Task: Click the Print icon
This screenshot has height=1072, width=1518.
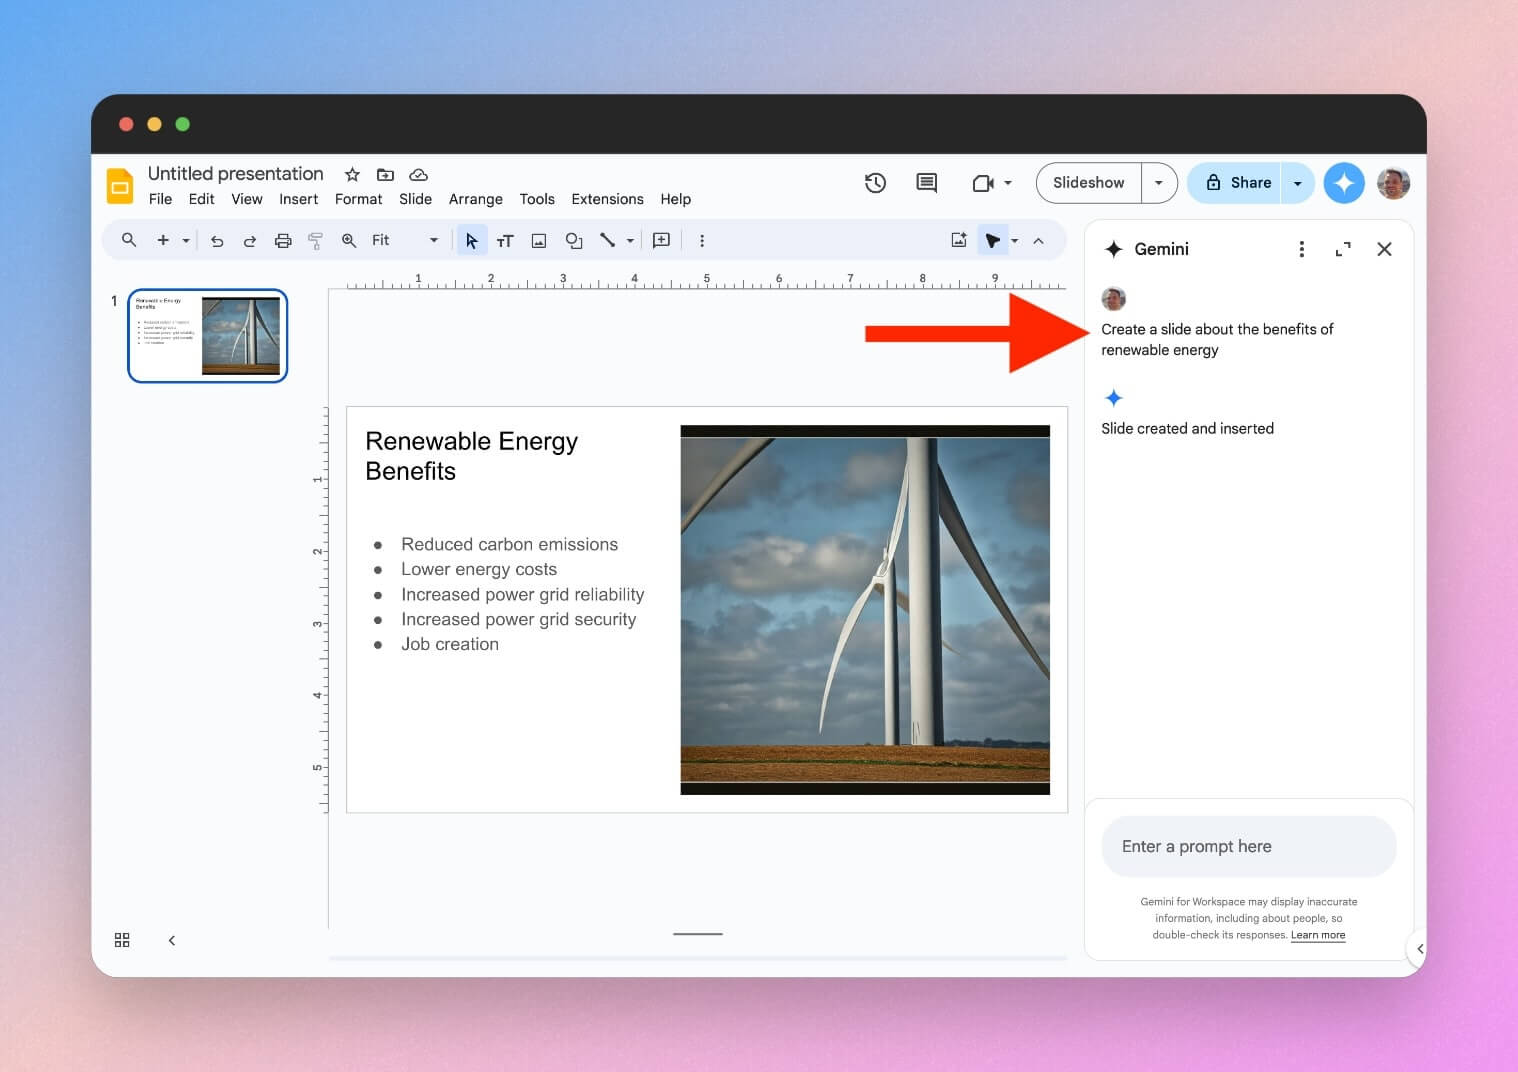Action: (x=283, y=240)
